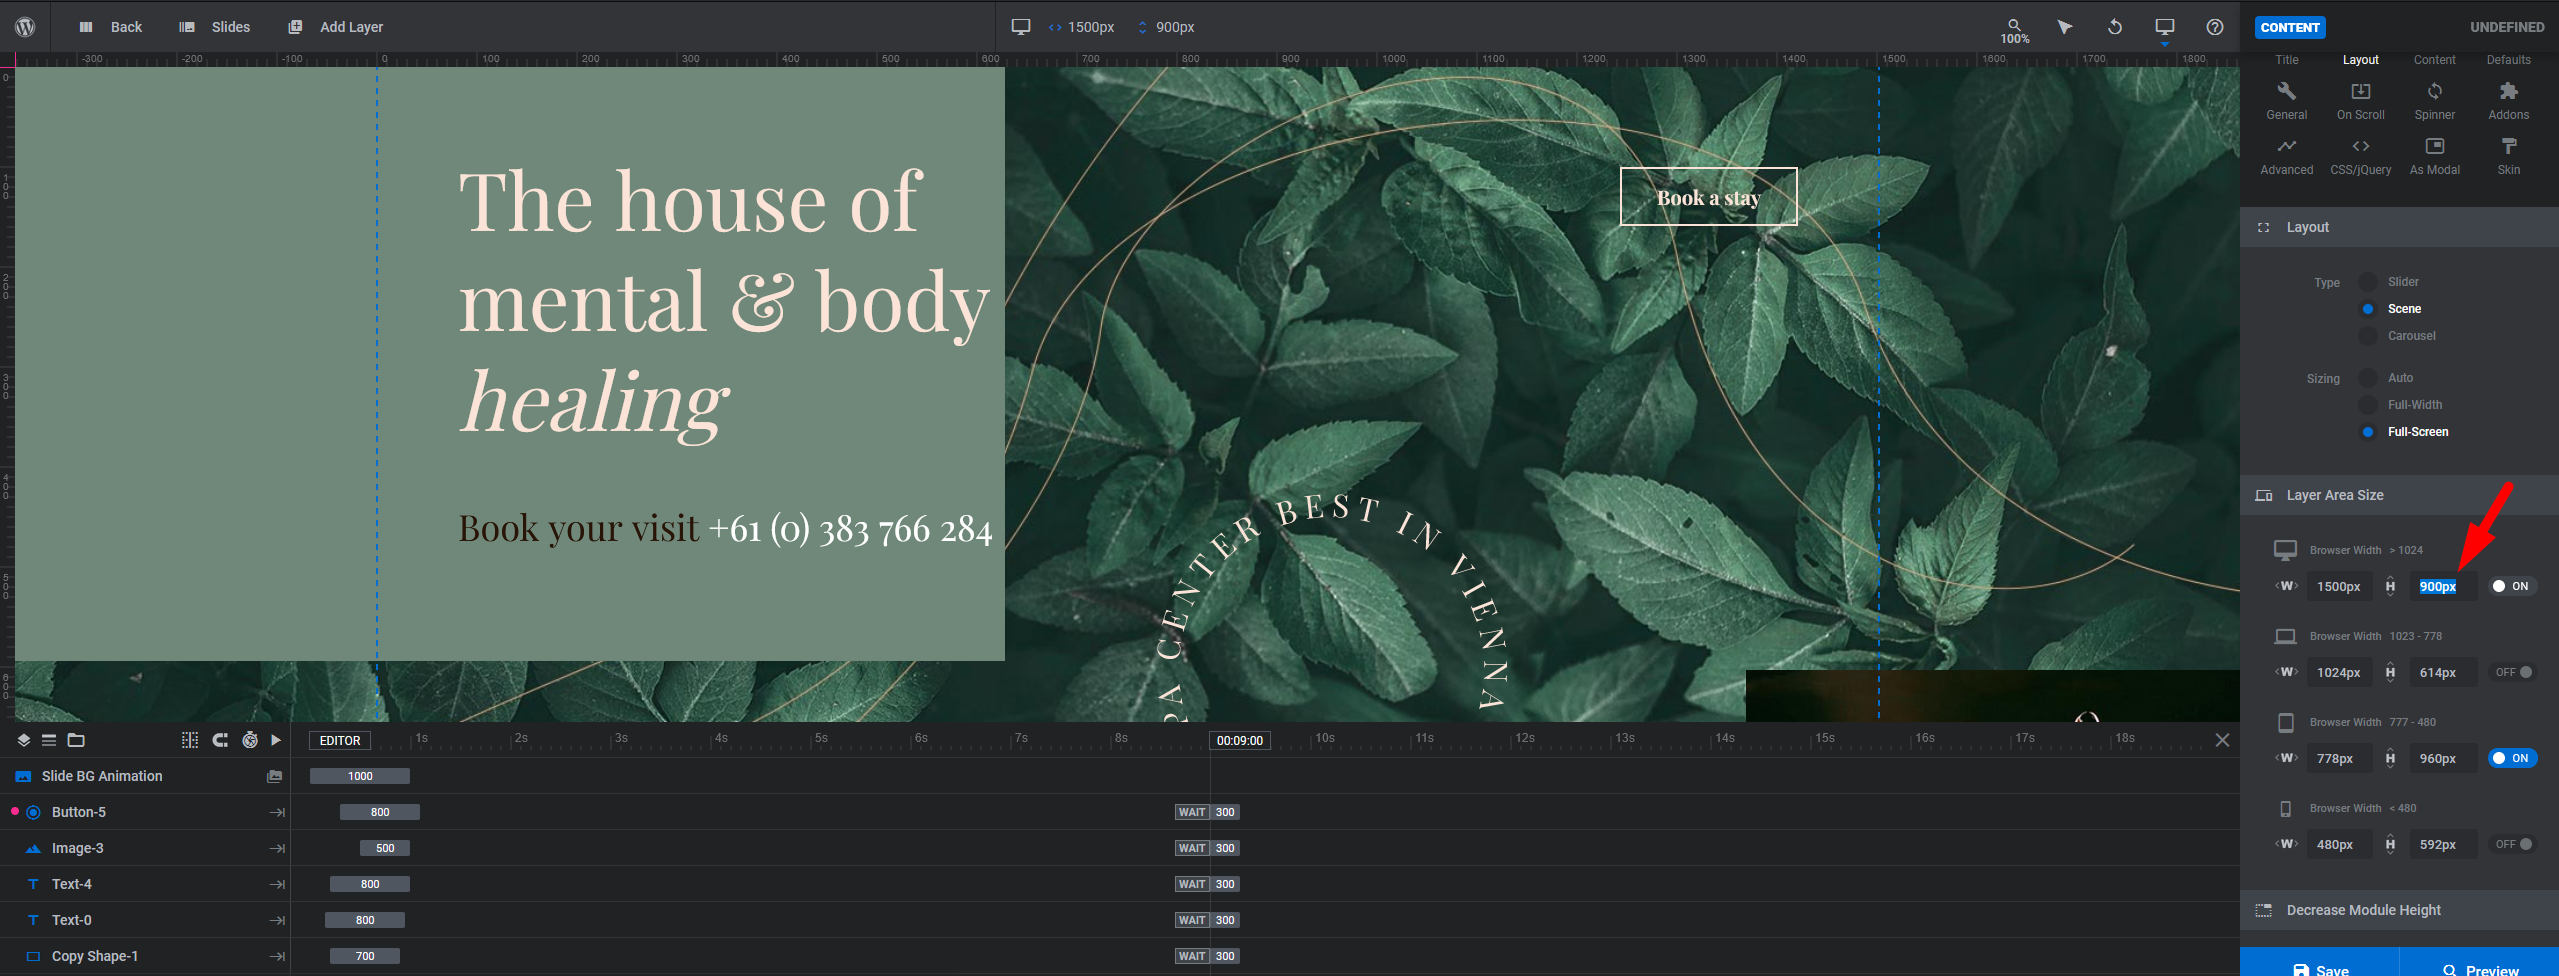Open As Modal settings
Image resolution: width=2559 pixels, height=976 pixels.
[2435, 157]
